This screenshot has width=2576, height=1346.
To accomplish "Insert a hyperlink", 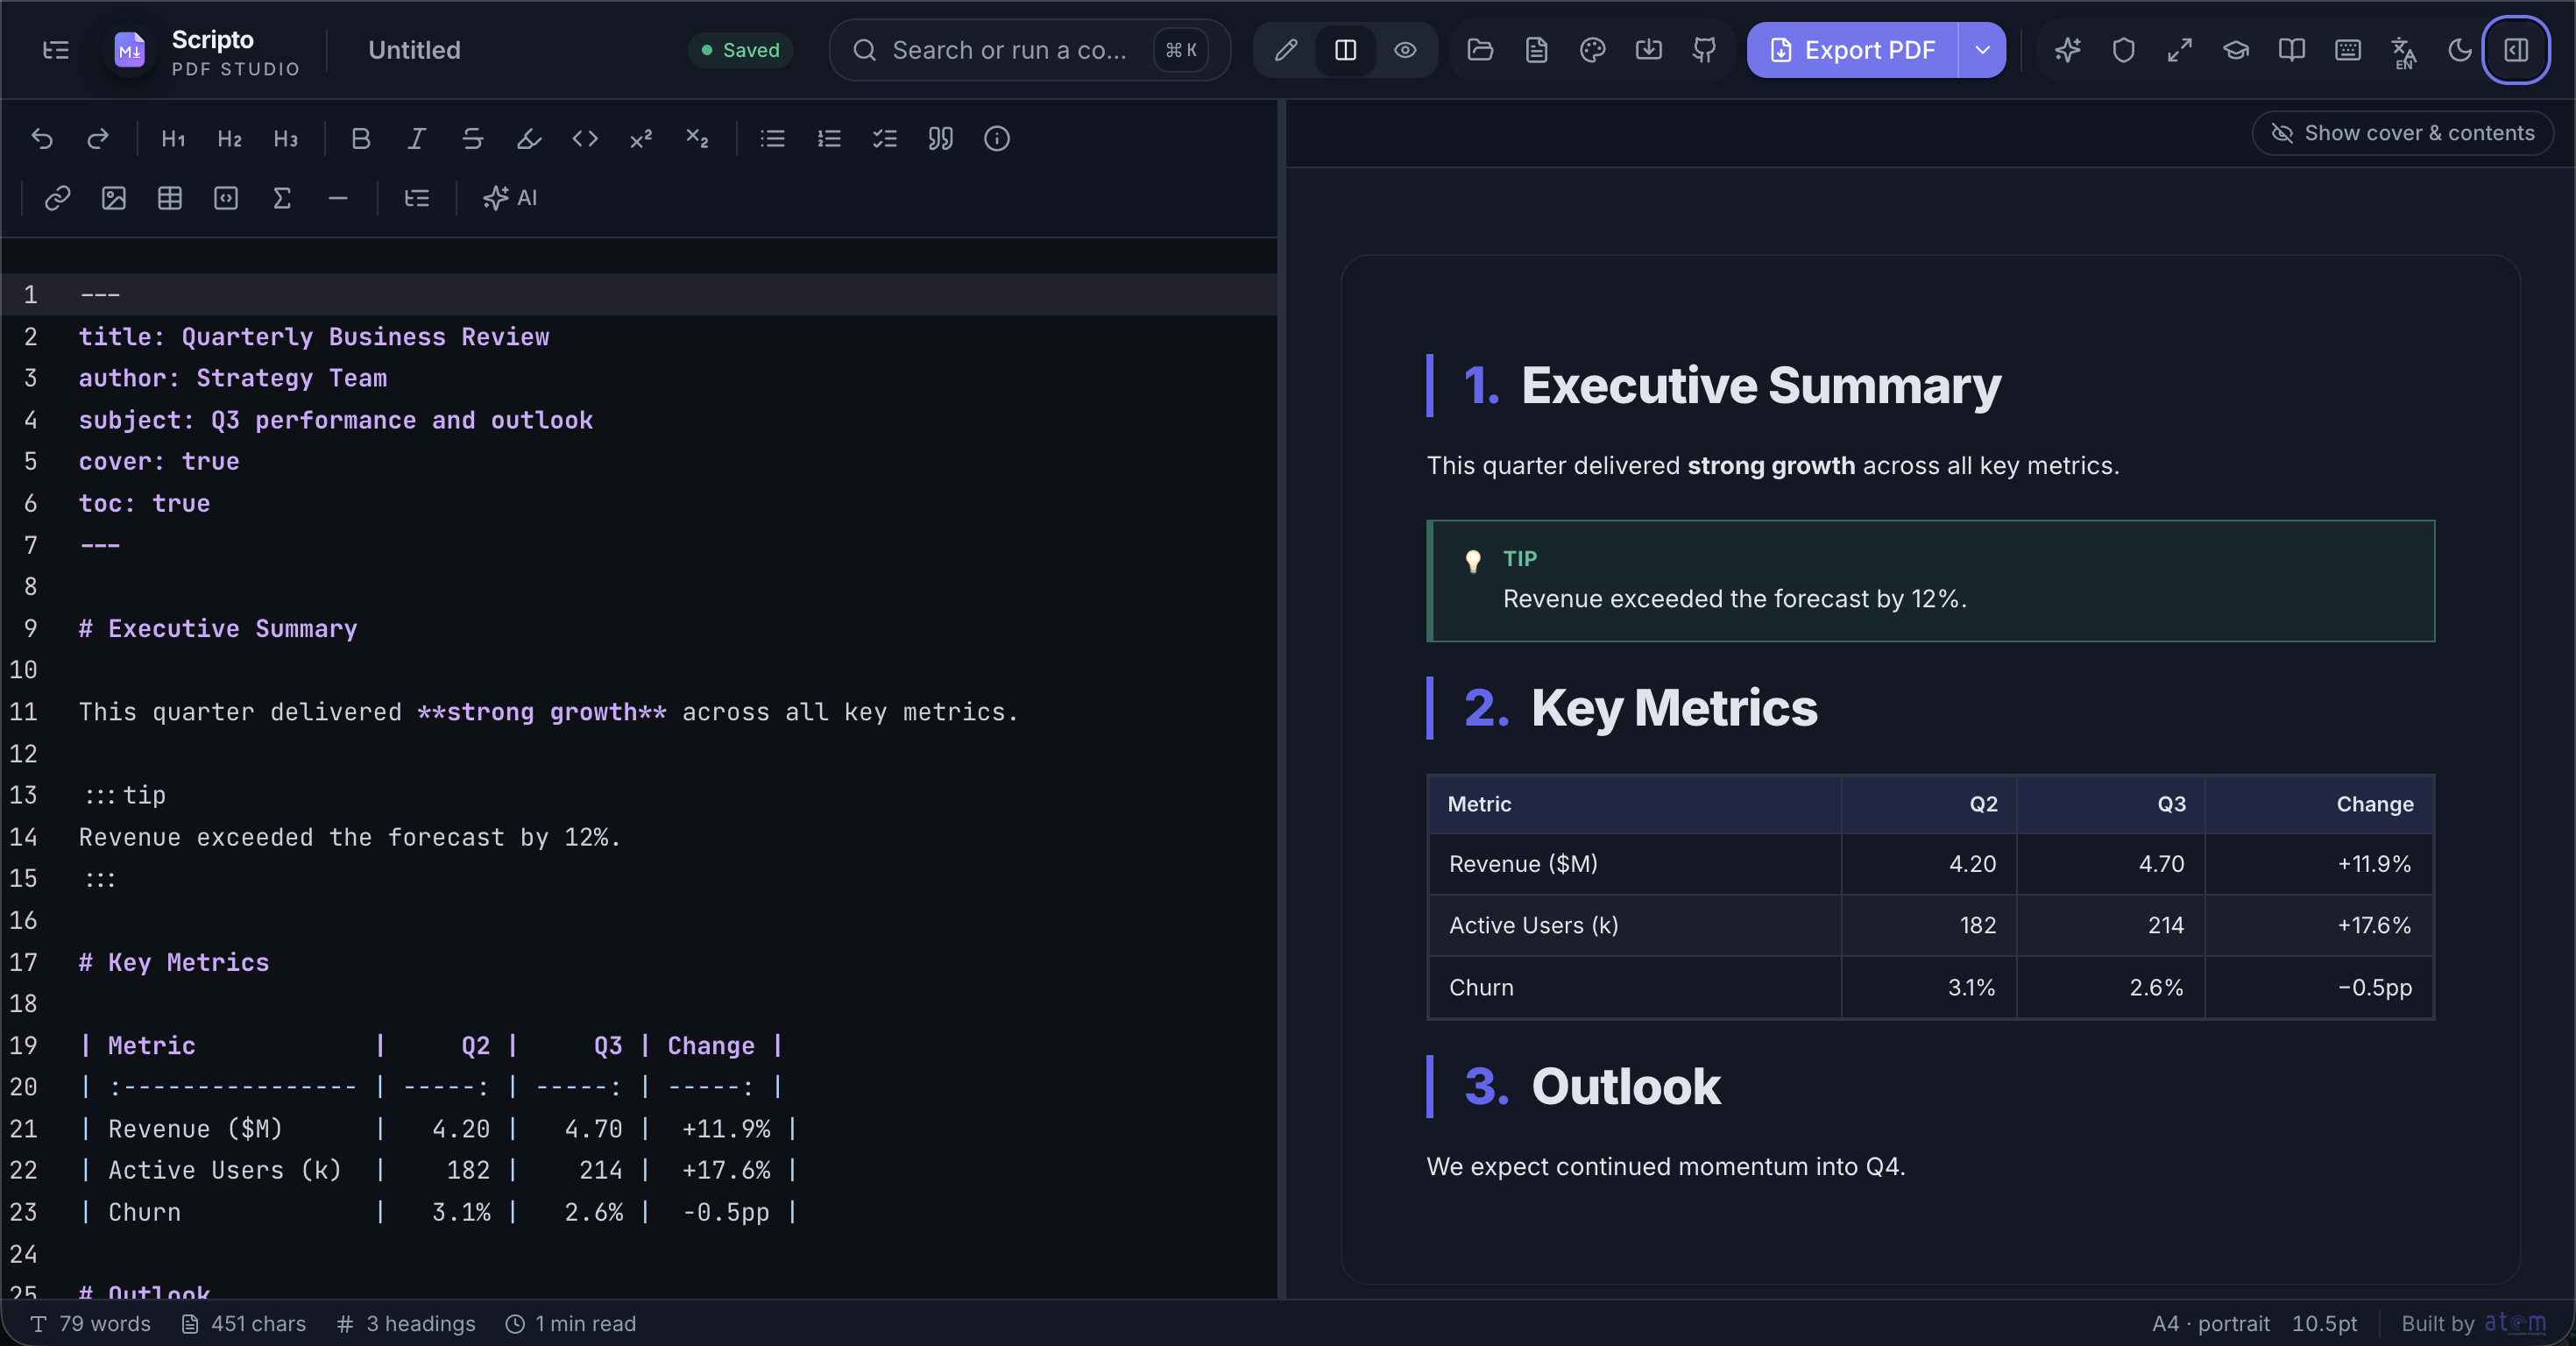I will tap(58, 198).
